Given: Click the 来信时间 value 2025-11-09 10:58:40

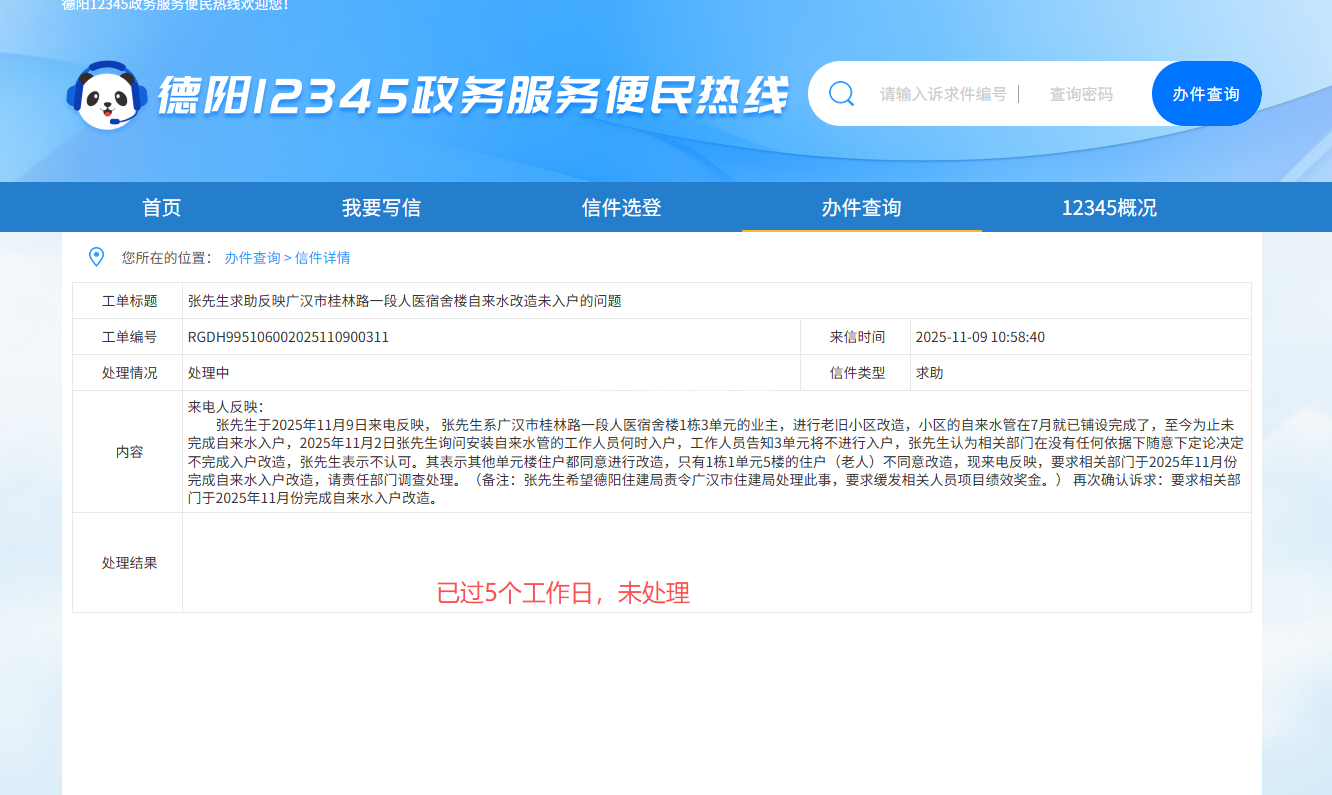Looking at the screenshot, I should (x=980, y=337).
